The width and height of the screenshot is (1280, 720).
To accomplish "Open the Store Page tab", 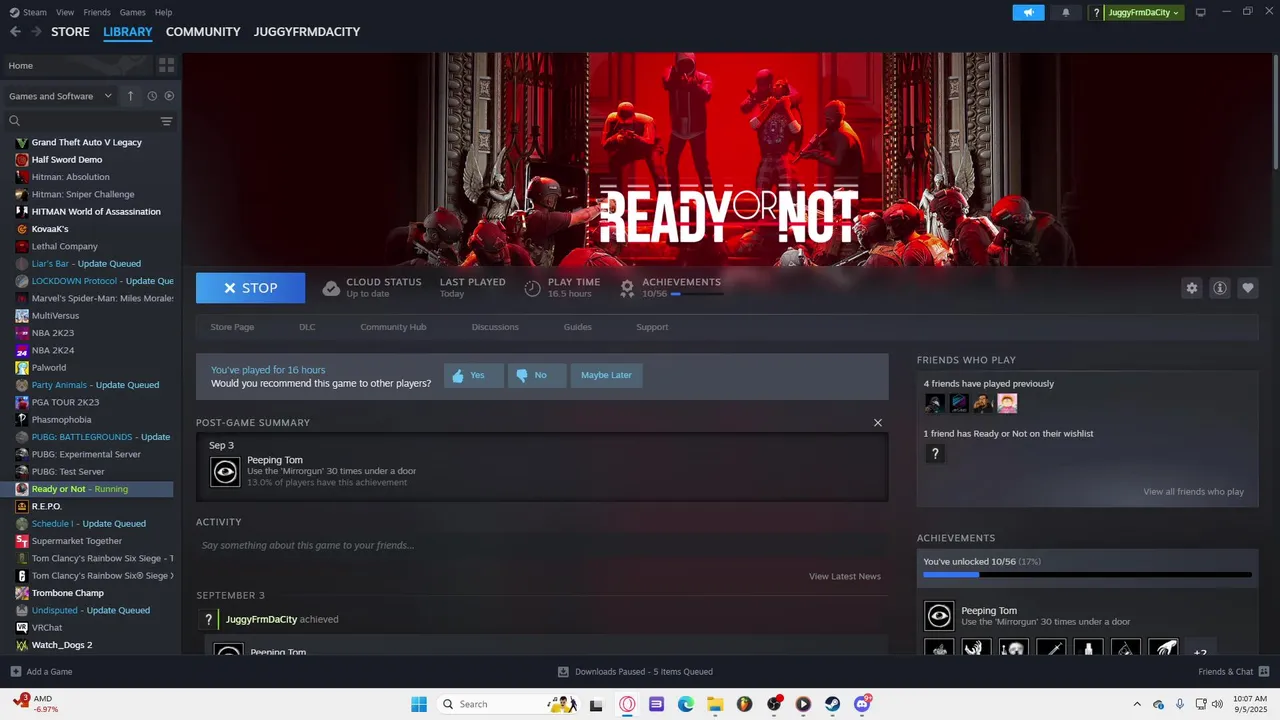I will coord(232,327).
